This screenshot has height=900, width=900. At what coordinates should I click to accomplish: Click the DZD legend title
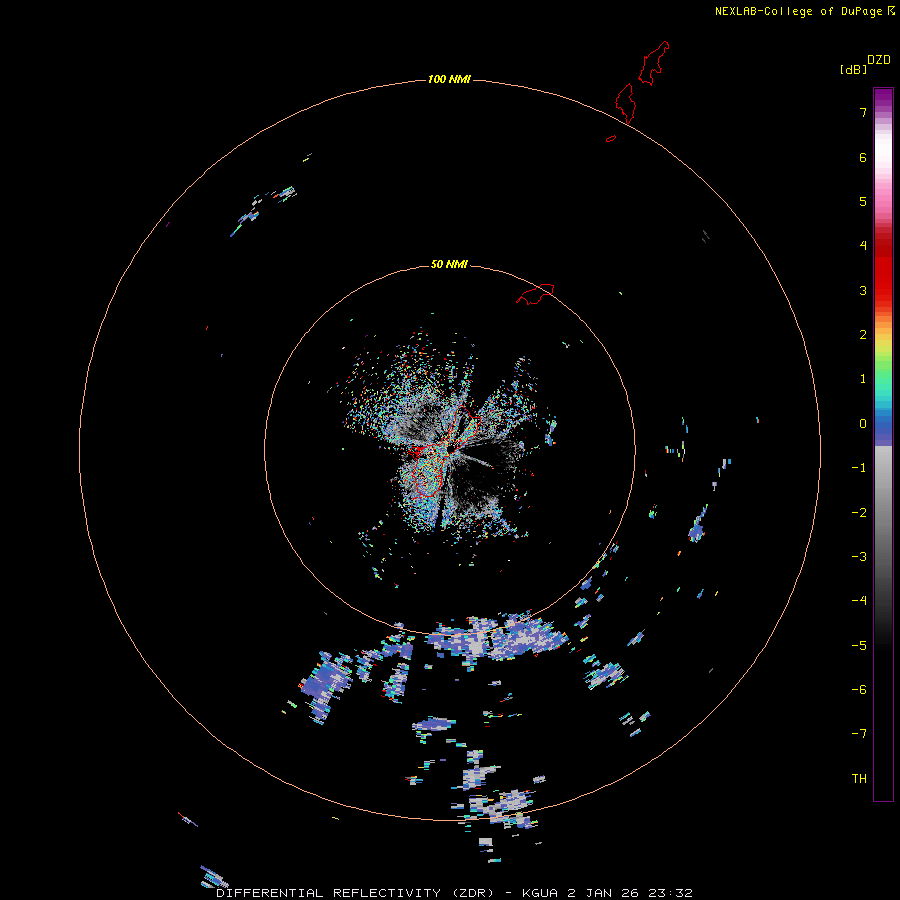(879, 60)
